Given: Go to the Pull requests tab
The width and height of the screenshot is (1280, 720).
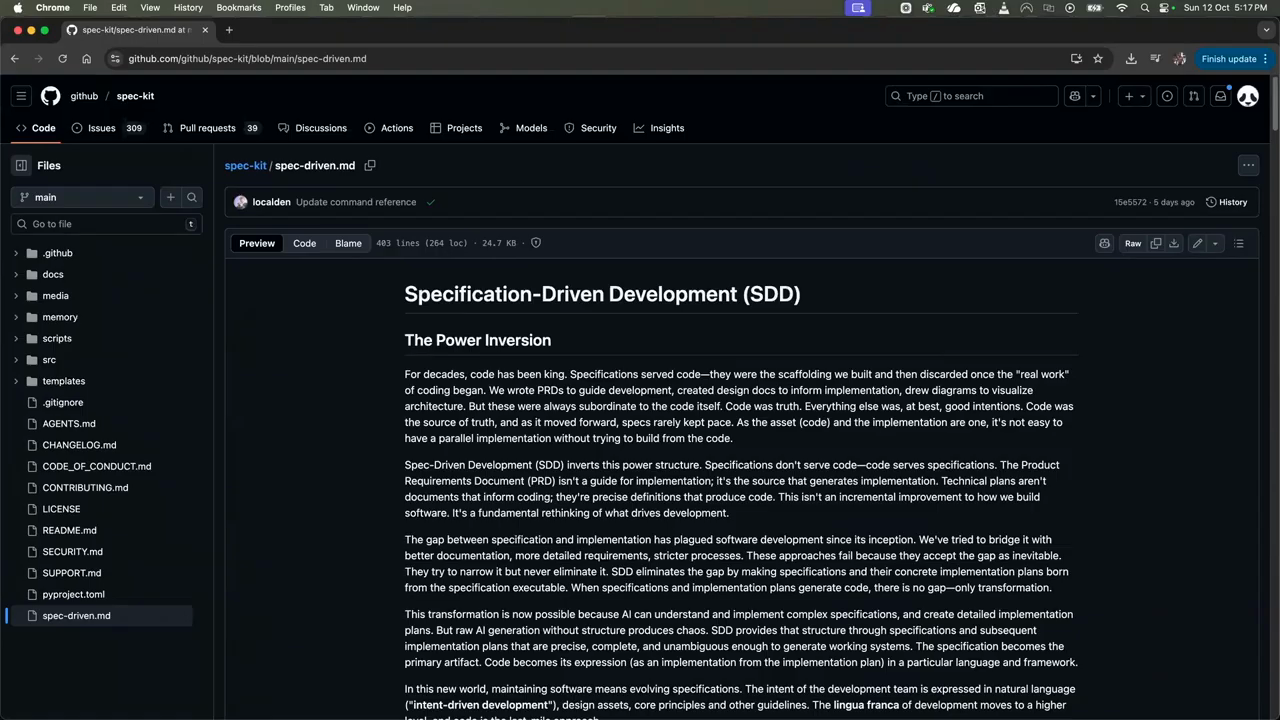Looking at the screenshot, I should [207, 128].
